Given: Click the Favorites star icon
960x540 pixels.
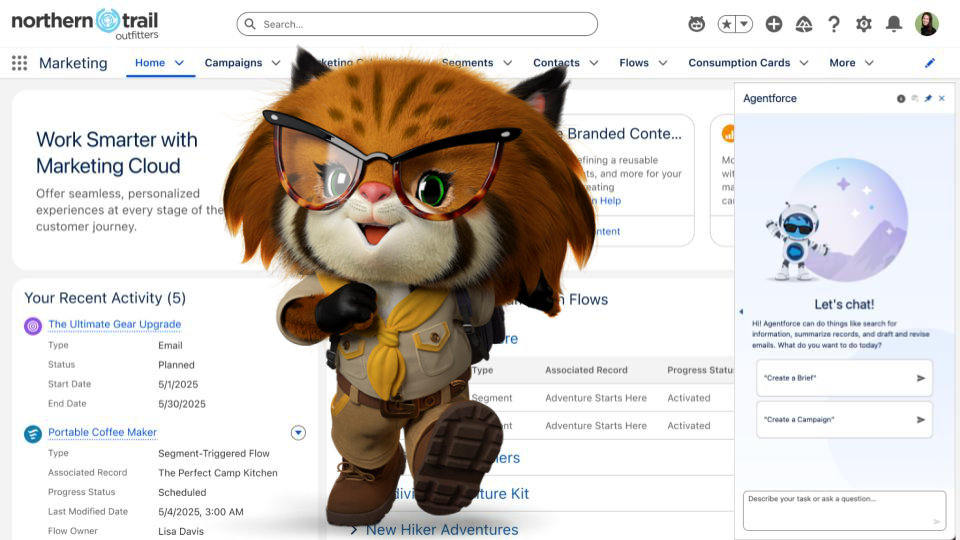Looking at the screenshot, I should pyautogui.click(x=726, y=24).
